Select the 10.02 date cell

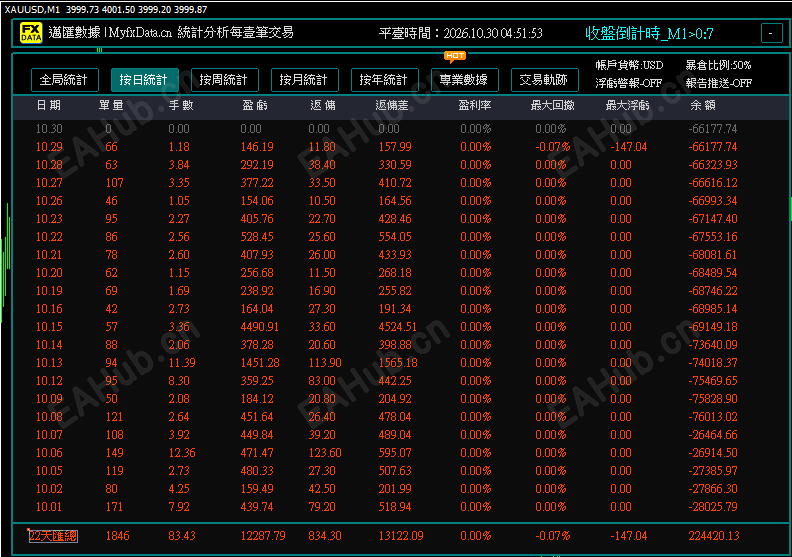49,489
